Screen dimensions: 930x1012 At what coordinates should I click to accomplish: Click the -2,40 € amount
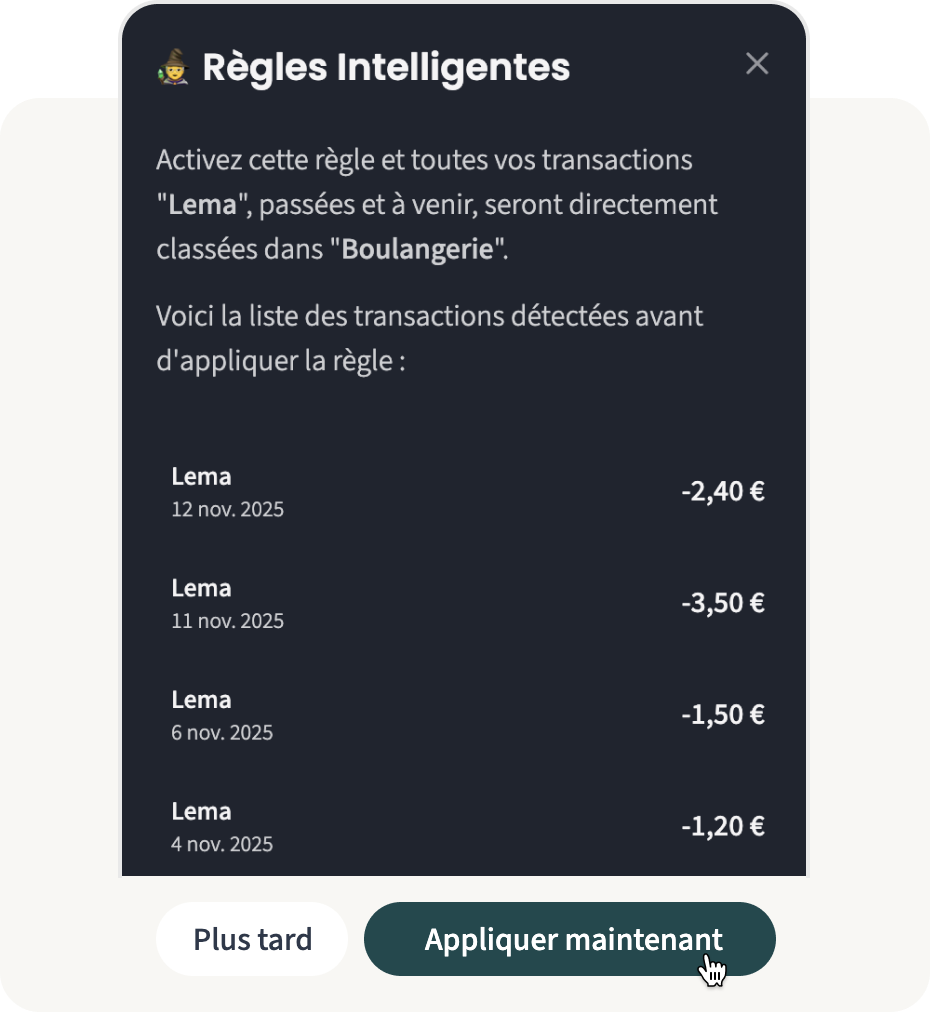point(722,492)
